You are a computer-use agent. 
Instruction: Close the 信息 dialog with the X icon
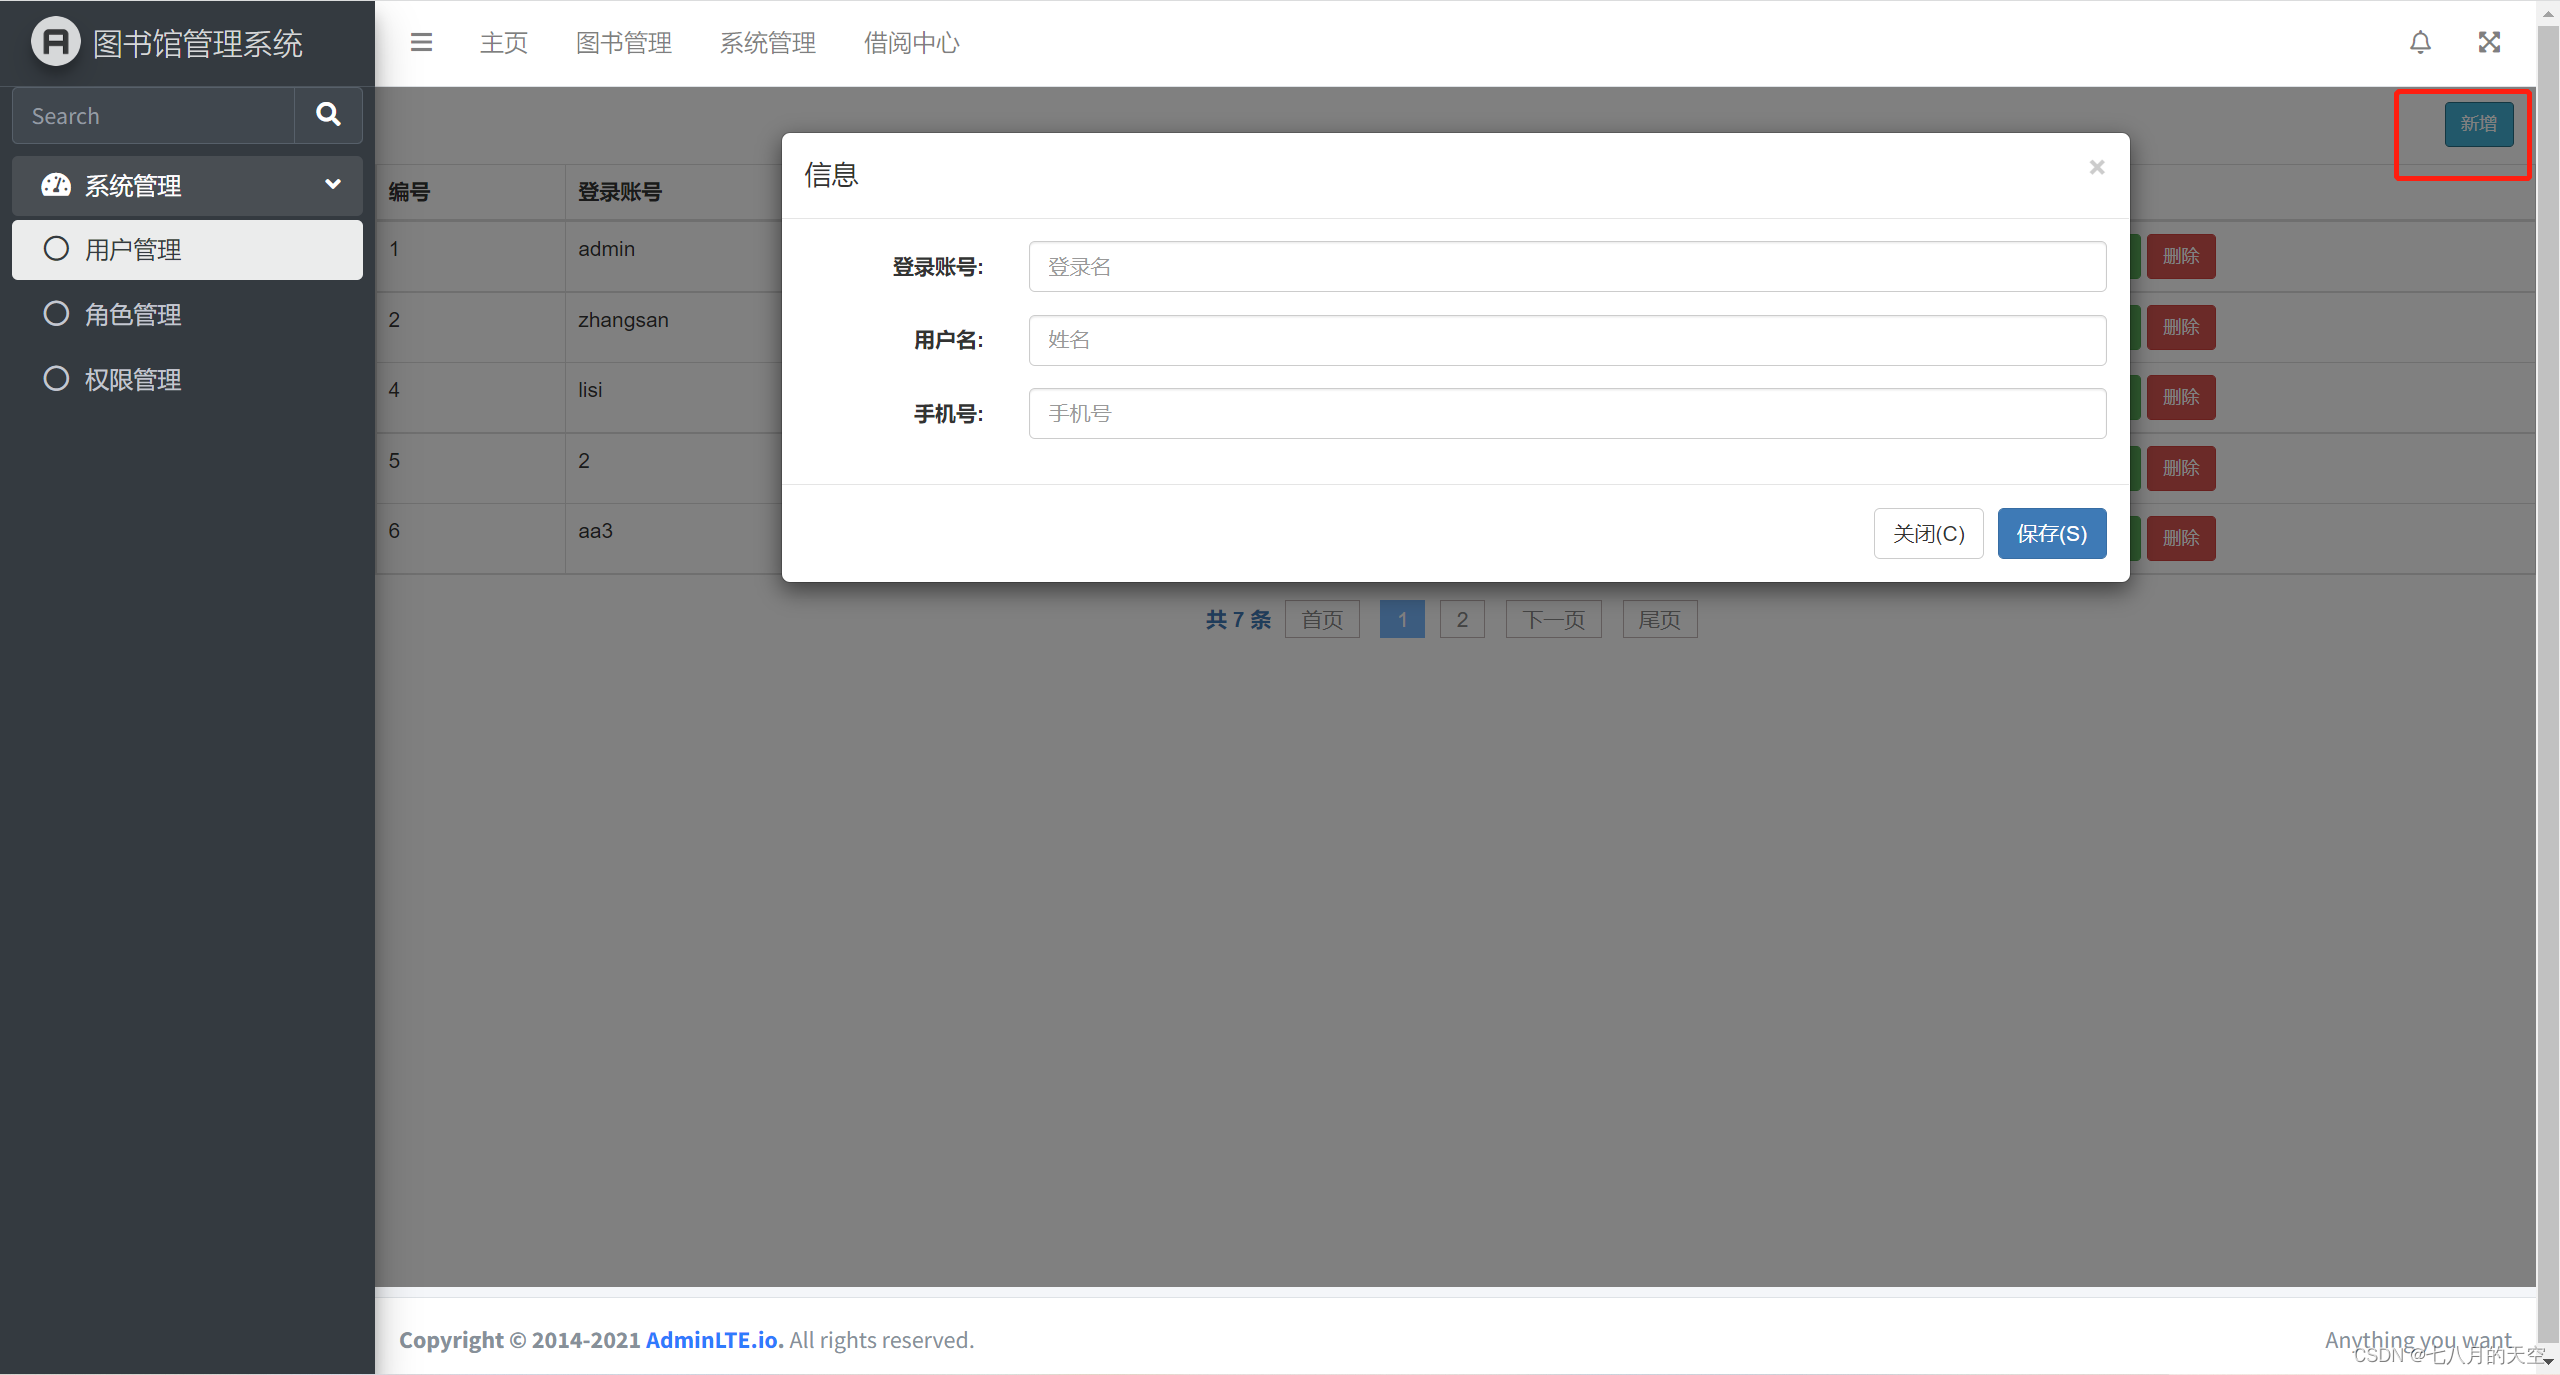point(2096,168)
